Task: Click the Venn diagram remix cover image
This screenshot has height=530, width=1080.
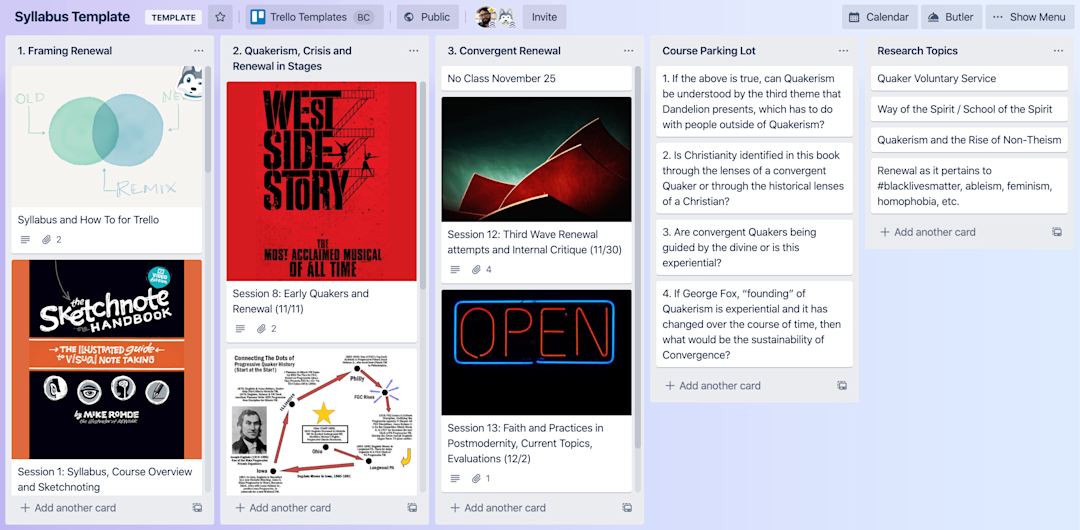Action: pos(107,136)
